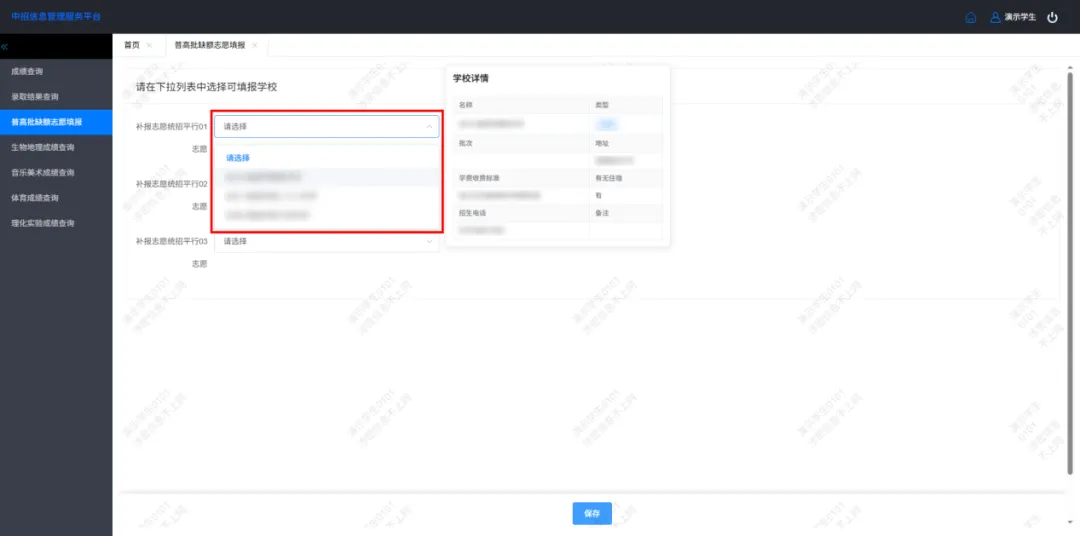This screenshot has height=536, width=1080.
Task: Click the user avatar icon beside 演示学生
Action: [x=995, y=17]
